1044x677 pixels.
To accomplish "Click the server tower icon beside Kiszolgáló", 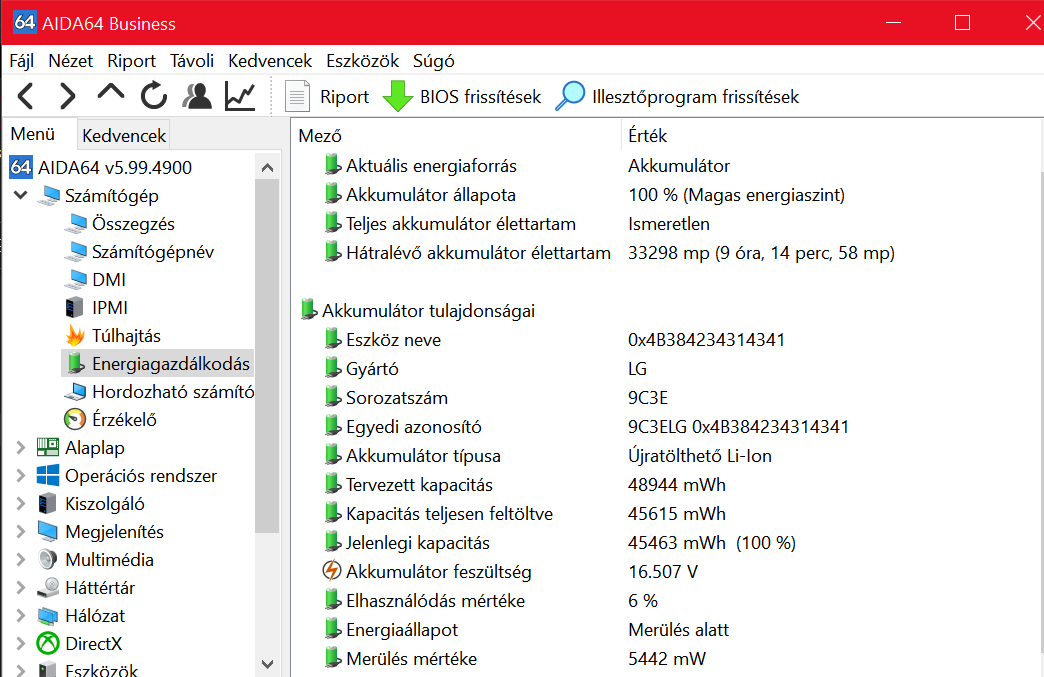I will (47, 503).
